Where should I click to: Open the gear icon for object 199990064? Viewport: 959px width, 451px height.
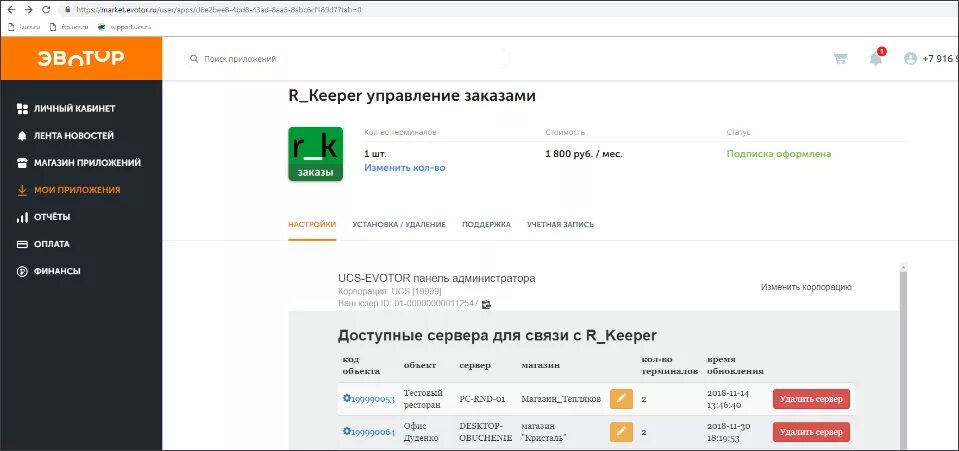[347, 431]
